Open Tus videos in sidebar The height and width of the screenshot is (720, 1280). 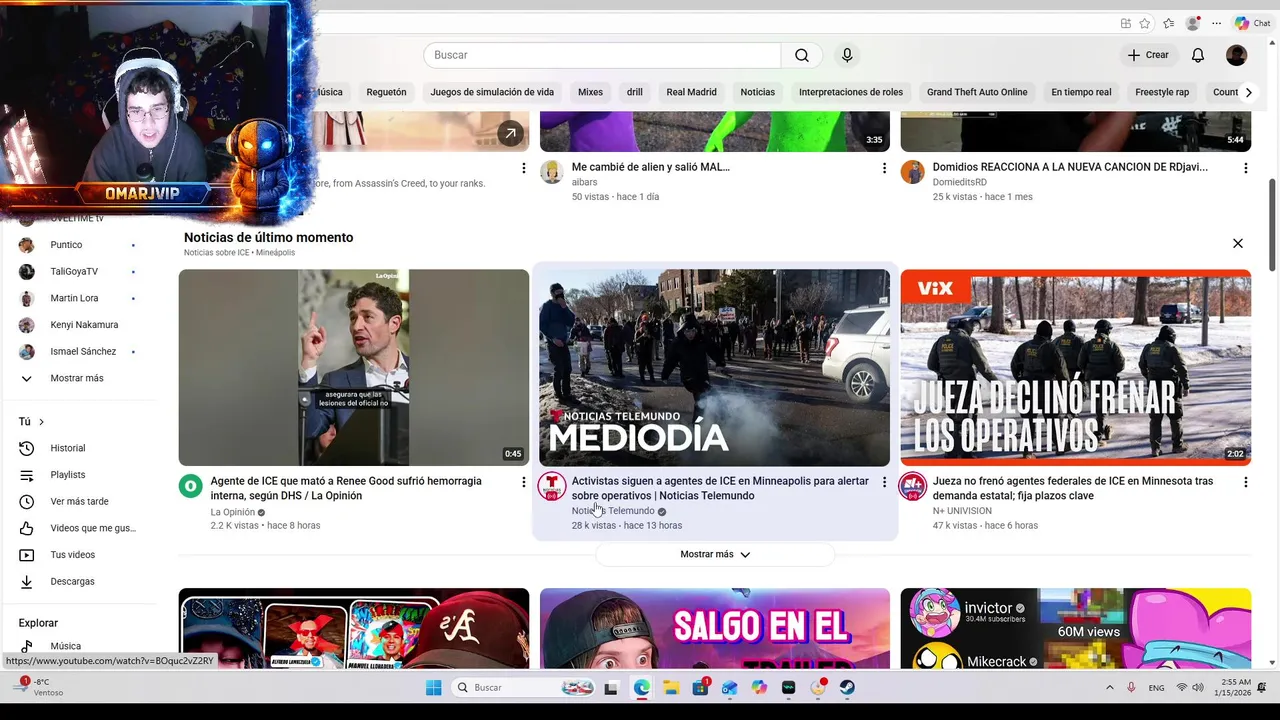coord(72,555)
